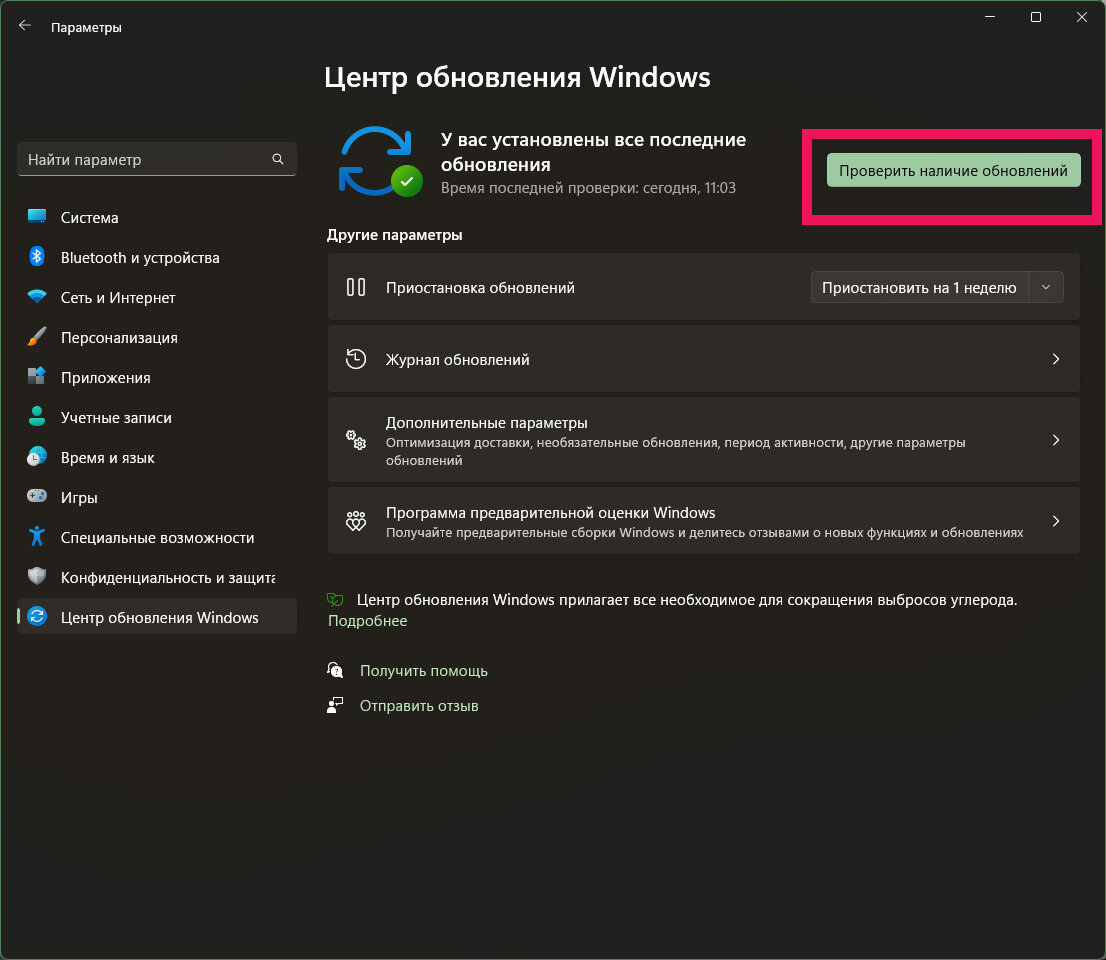Click Проверить наличие обновлений button
The image size is (1106, 960).
(954, 170)
